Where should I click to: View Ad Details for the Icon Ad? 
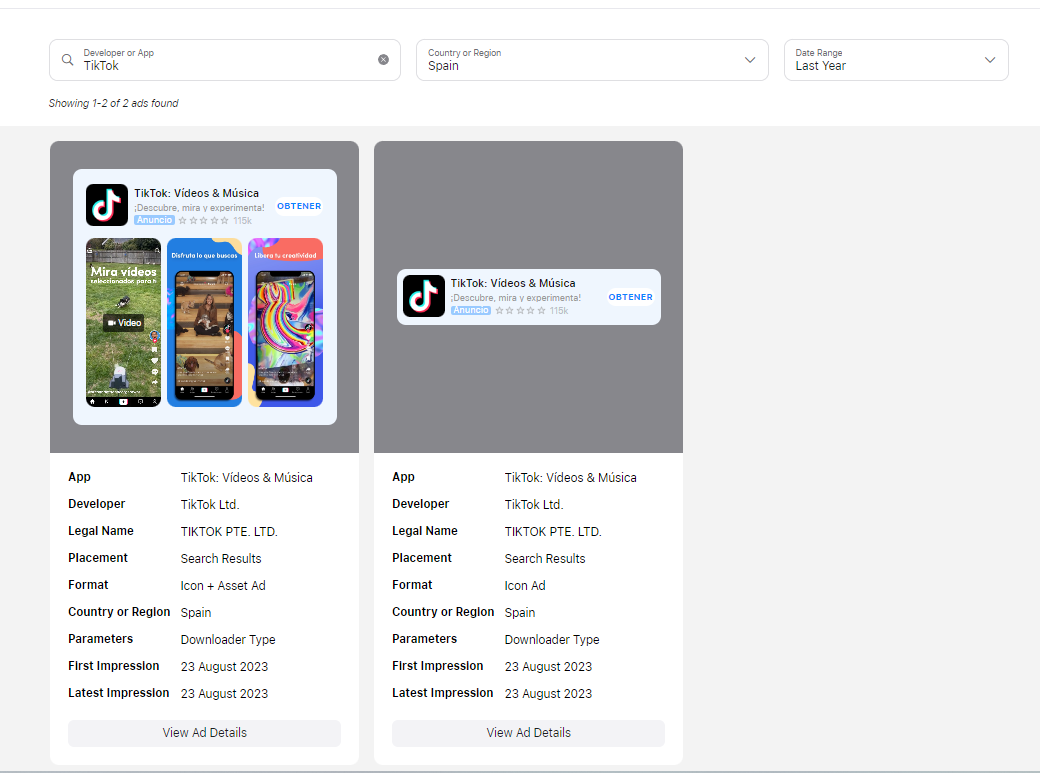tap(528, 733)
